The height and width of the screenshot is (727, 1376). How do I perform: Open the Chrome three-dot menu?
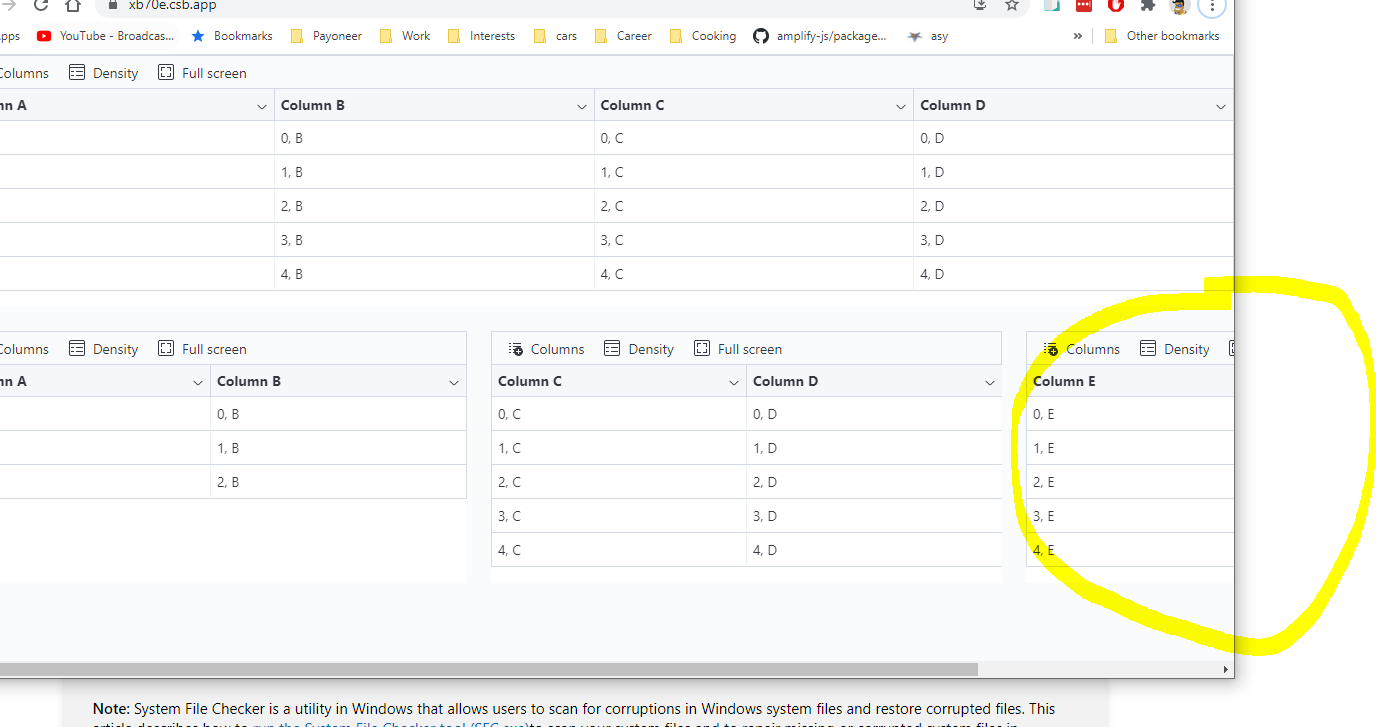pos(1212,8)
